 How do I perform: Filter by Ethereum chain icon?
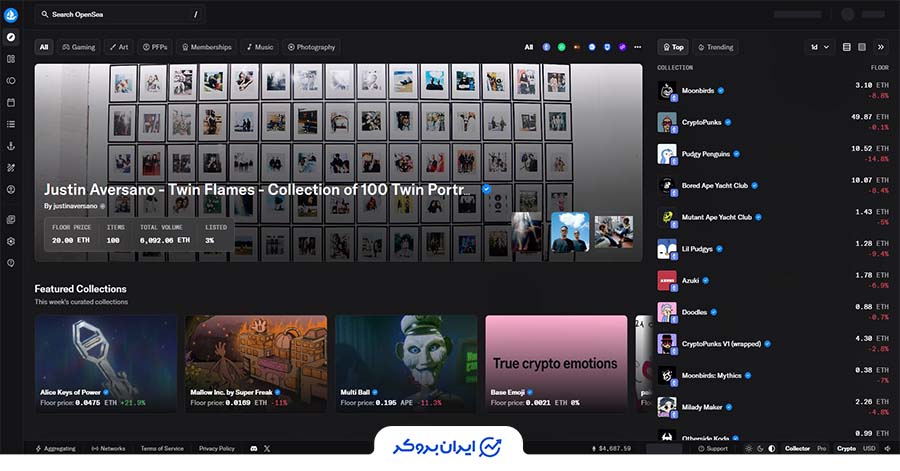[x=546, y=47]
